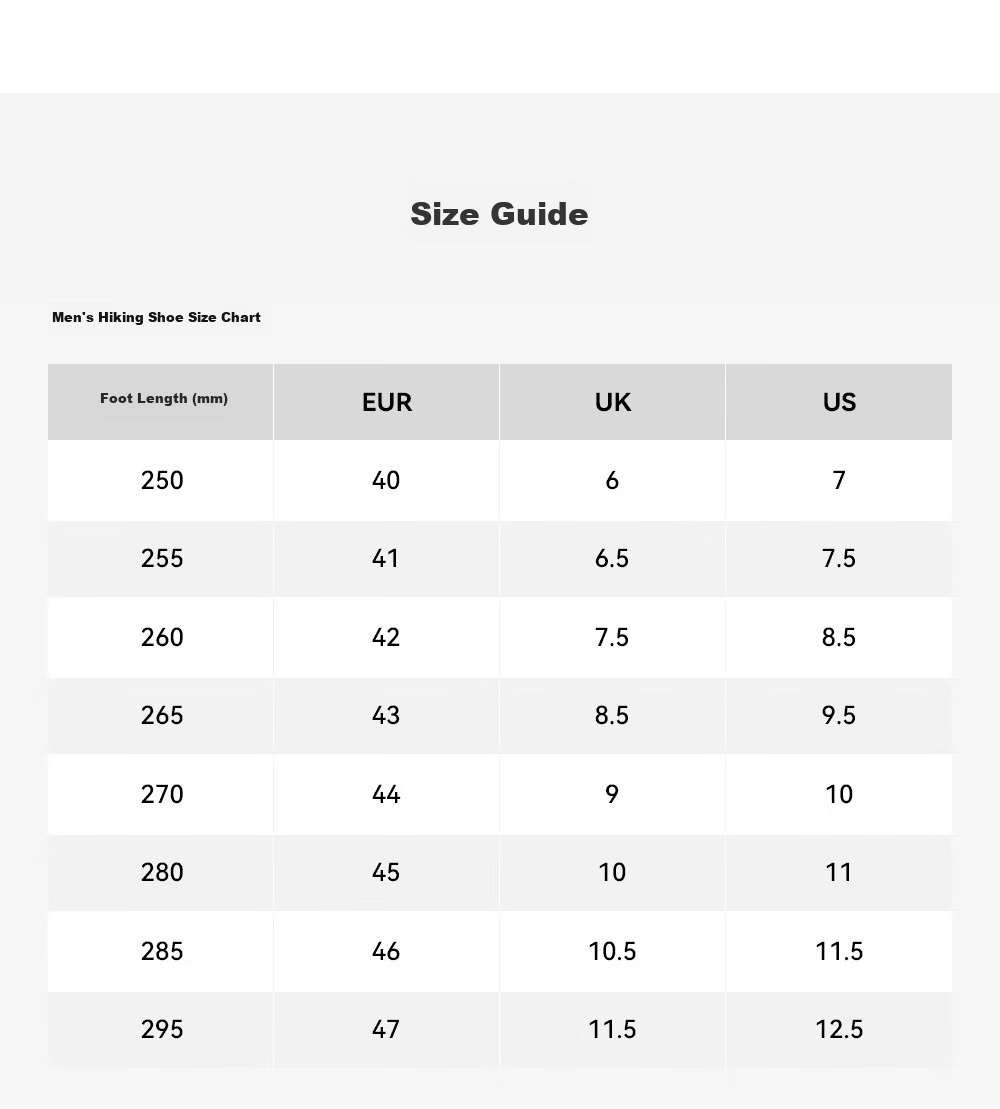Screen dimensions: 1000x1109
Task: Click the Size Guide heading
Action: click(x=499, y=214)
